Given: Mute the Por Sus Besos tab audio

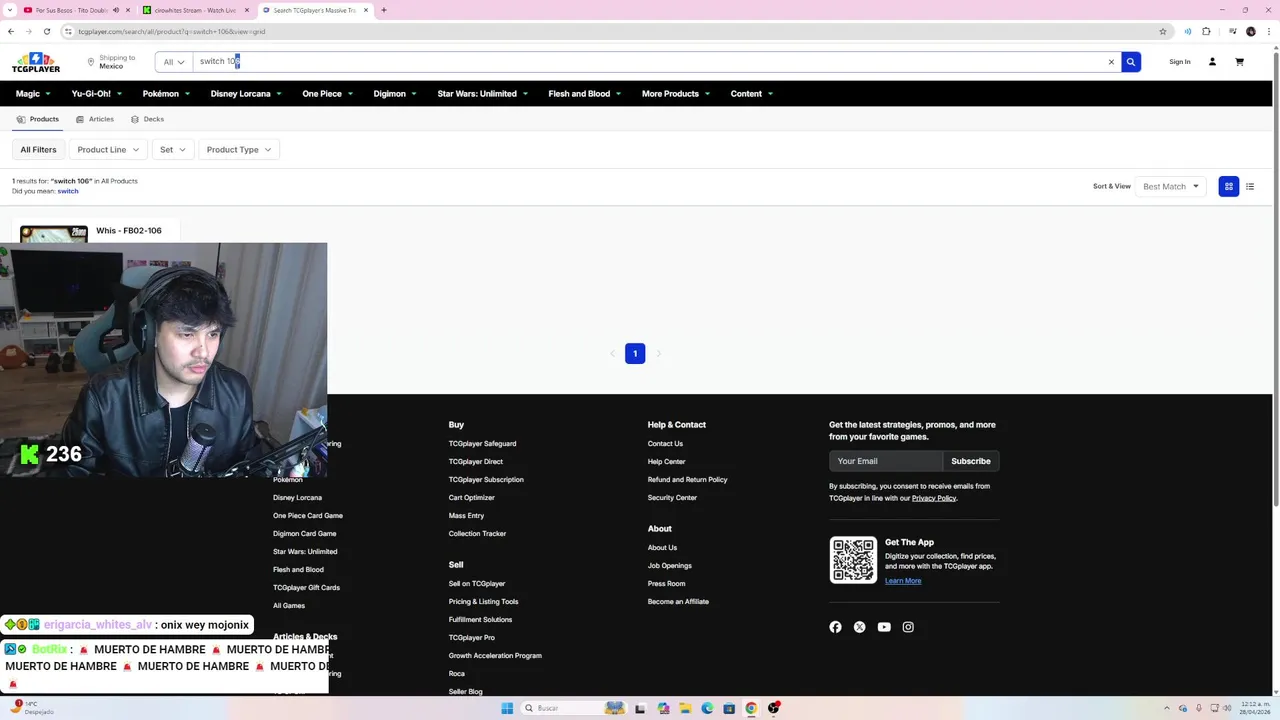Looking at the screenshot, I should (116, 10).
